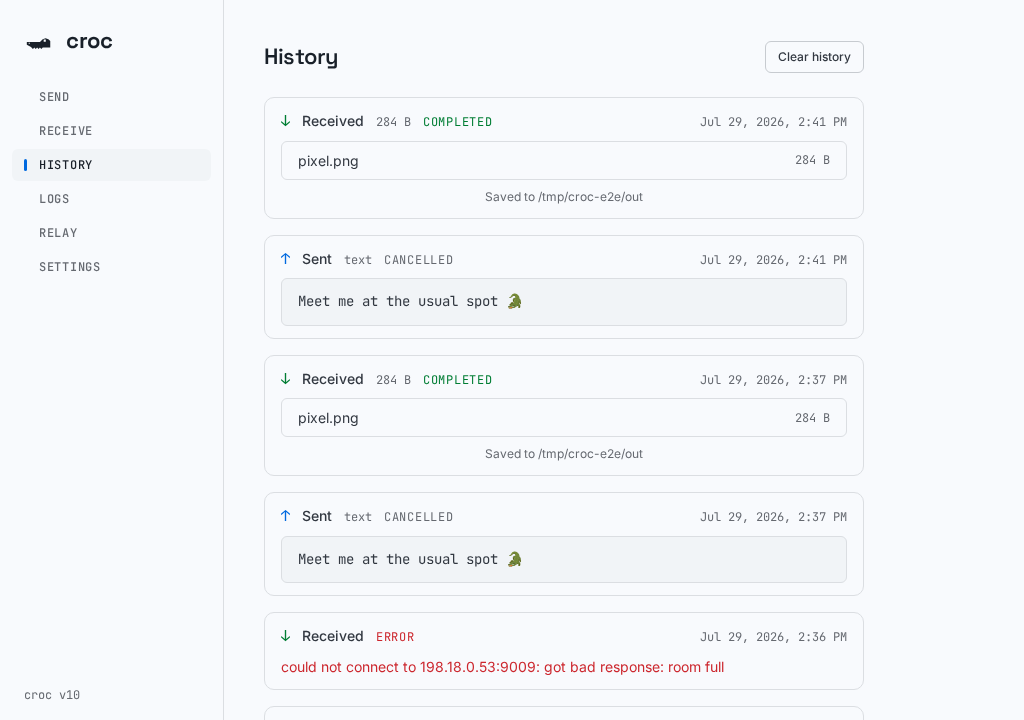Image resolution: width=1024 pixels, height=720 pixels.
Task: Click the message box in 2:37 PM Sent card
Action: click(564, 559)
